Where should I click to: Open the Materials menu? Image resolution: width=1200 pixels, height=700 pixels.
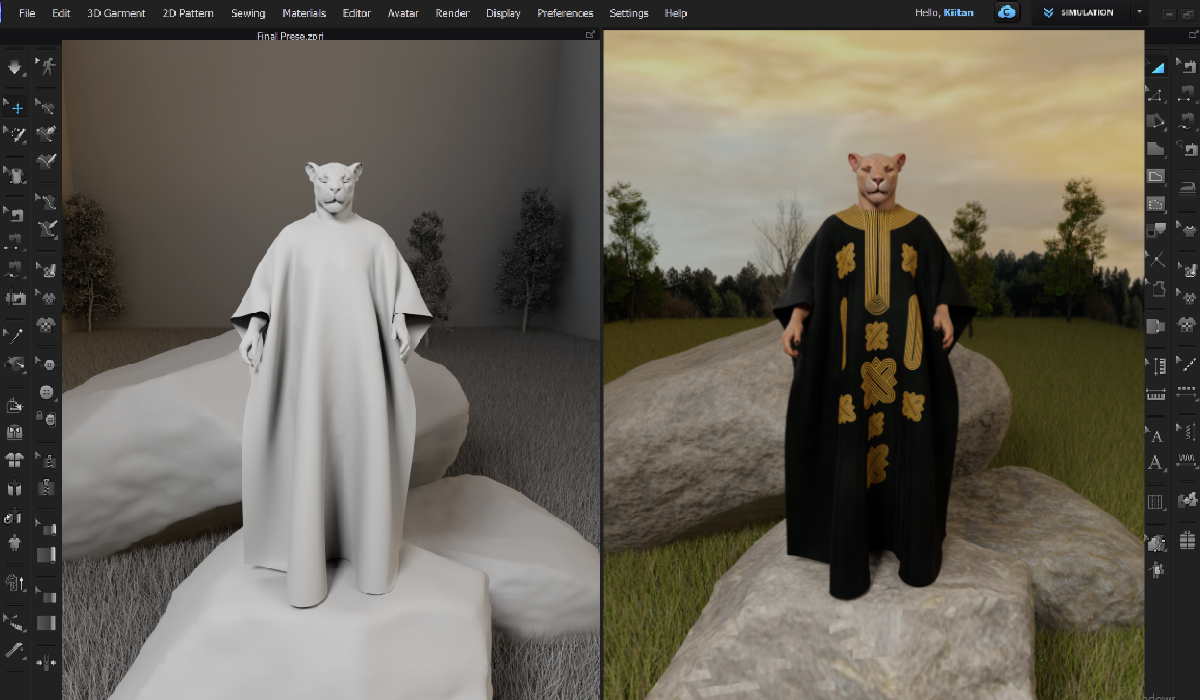(304, 13)
